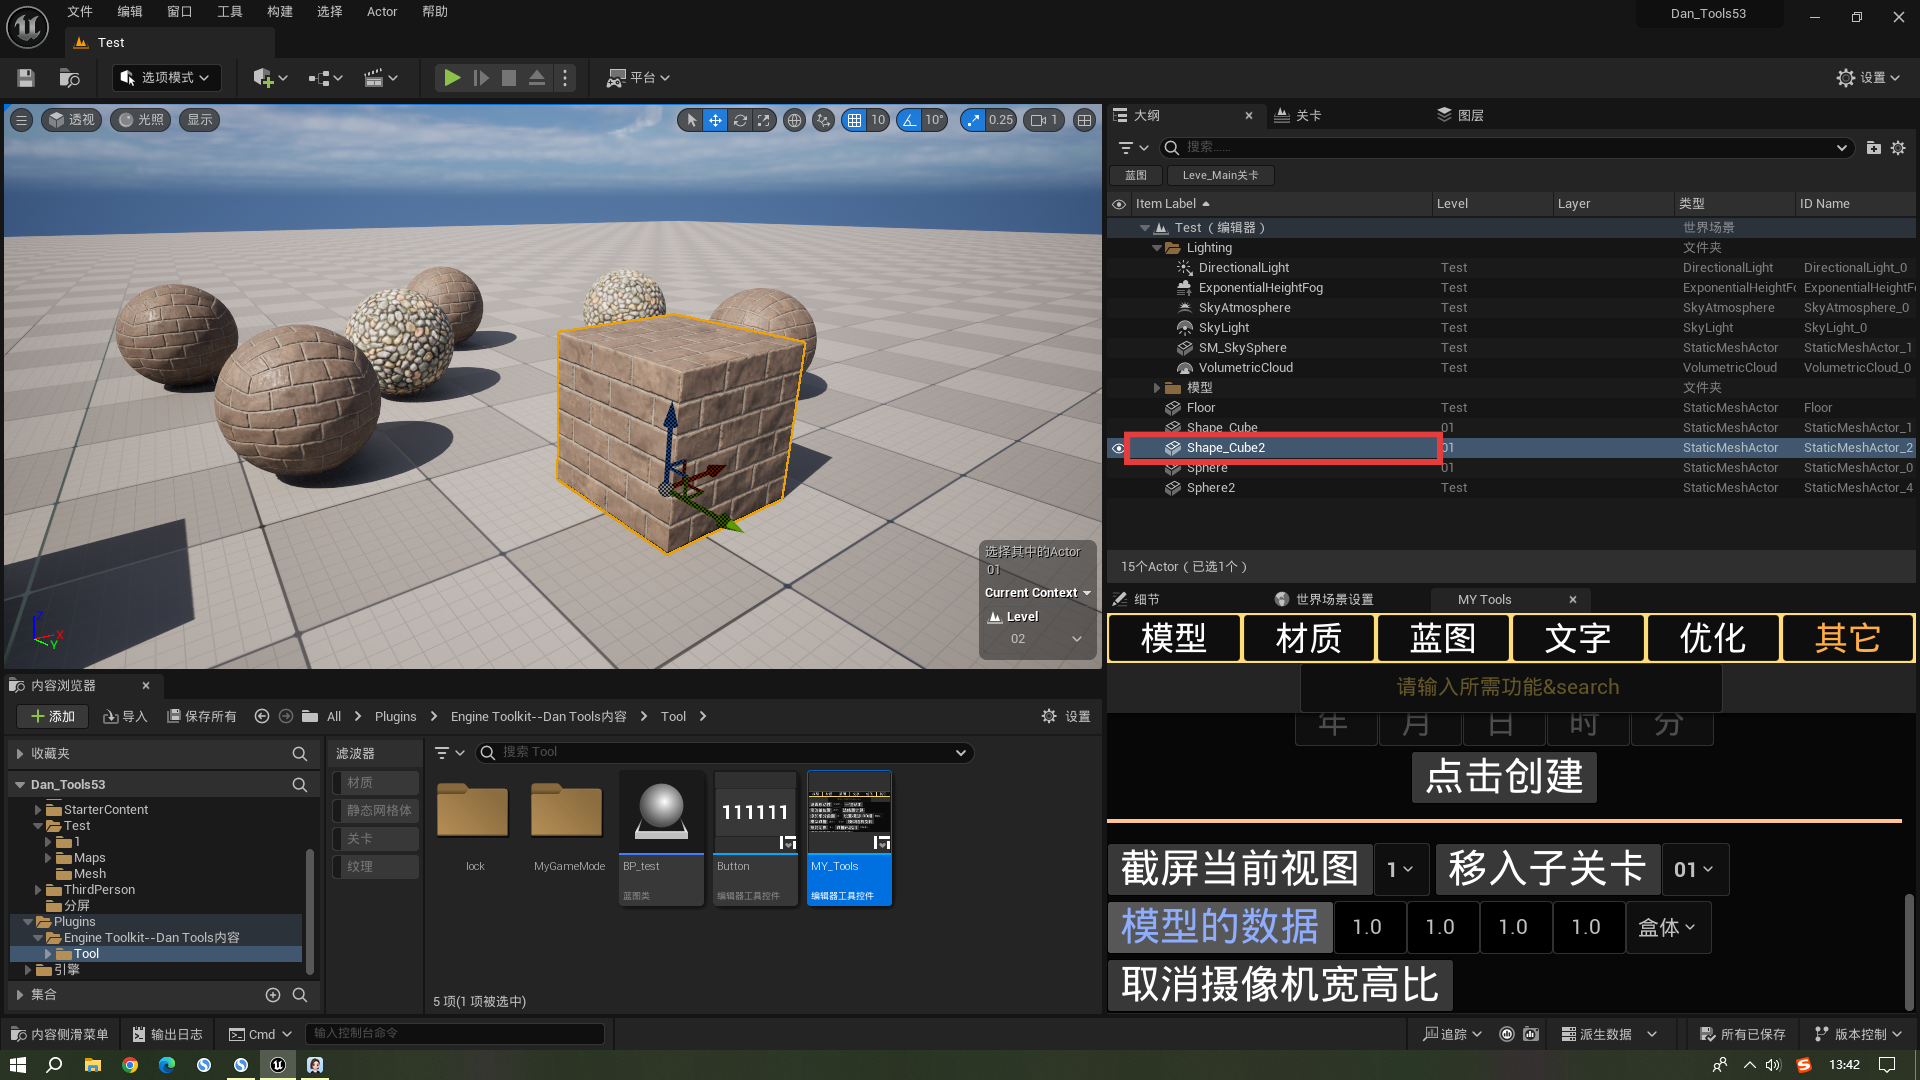The height and width of the screenshot is (1080, 1920).
Task: Open the cinematics clapperboard menu
Action: [x=381, y=78]
